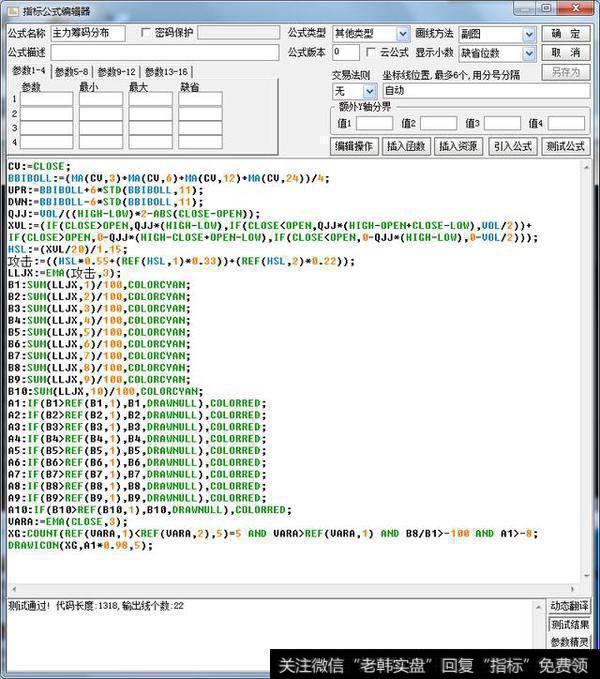Screen dimensions: 600x679
Task: Click the 另存为 button
Action: (566, 72)
